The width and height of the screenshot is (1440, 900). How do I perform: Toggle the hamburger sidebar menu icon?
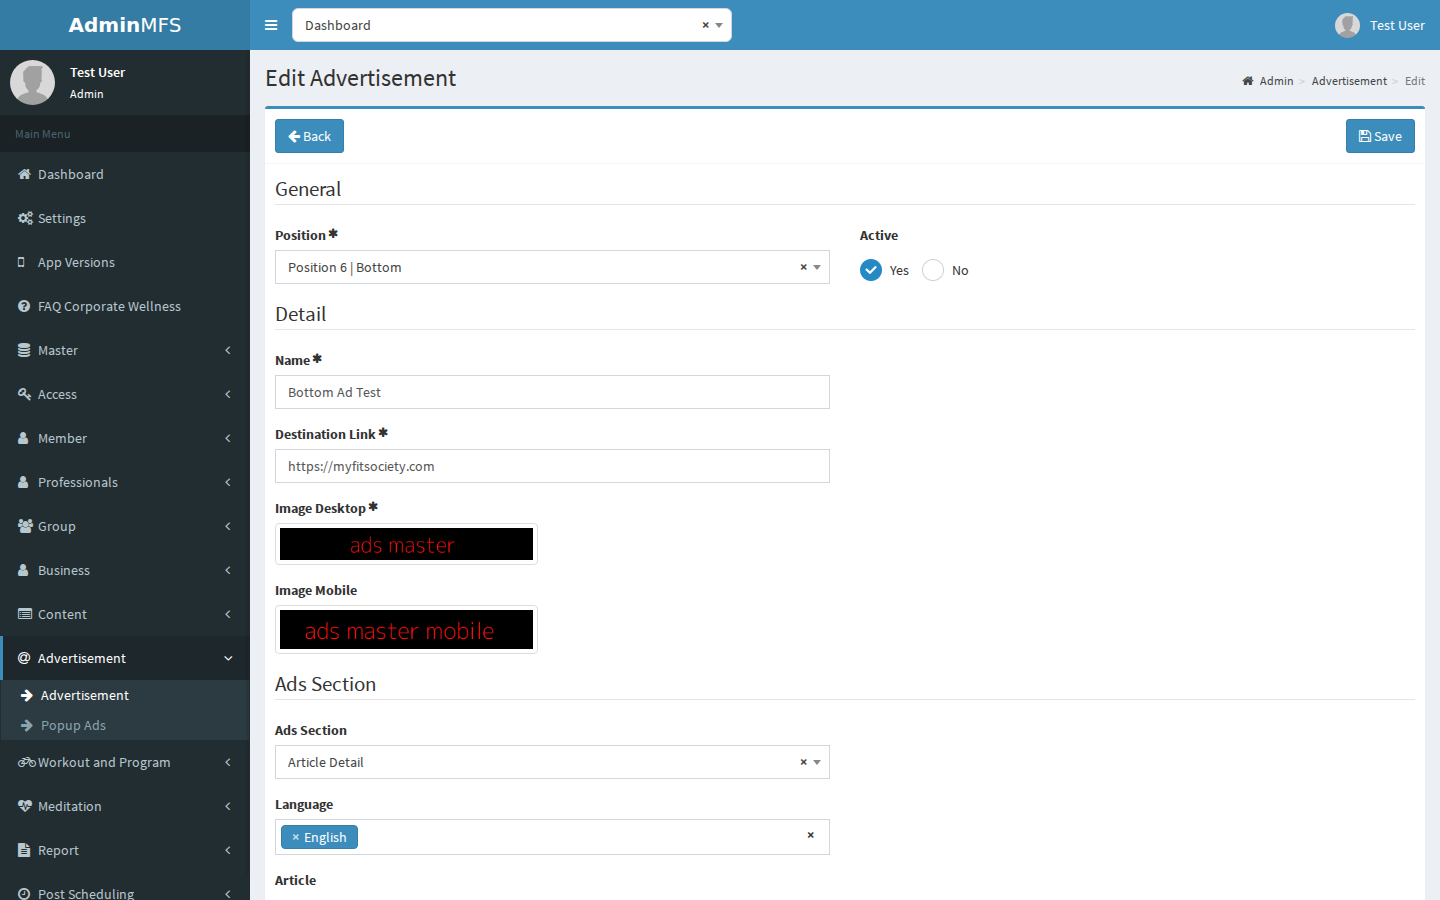coord(271,25)
